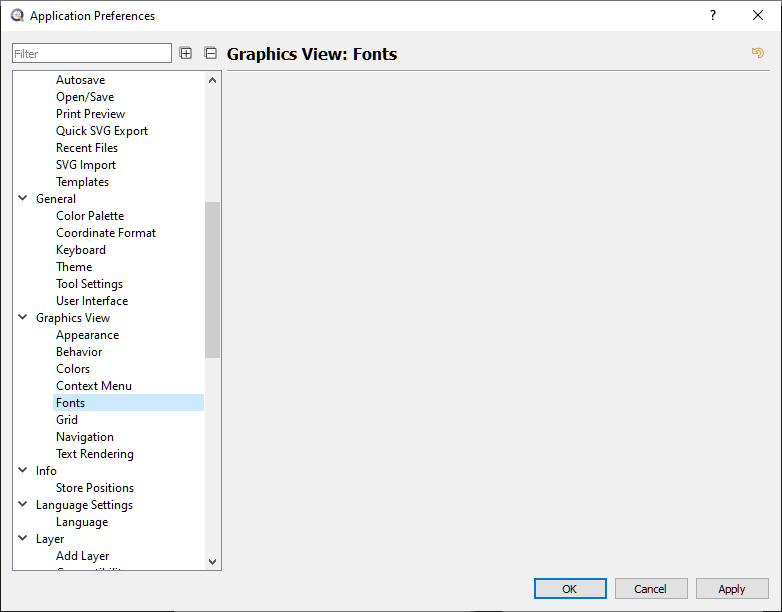Image resolution: width=782 pixels, height=612 pixels.
Task: Click the expand all tree icon
Action: [x=186, y=54]
